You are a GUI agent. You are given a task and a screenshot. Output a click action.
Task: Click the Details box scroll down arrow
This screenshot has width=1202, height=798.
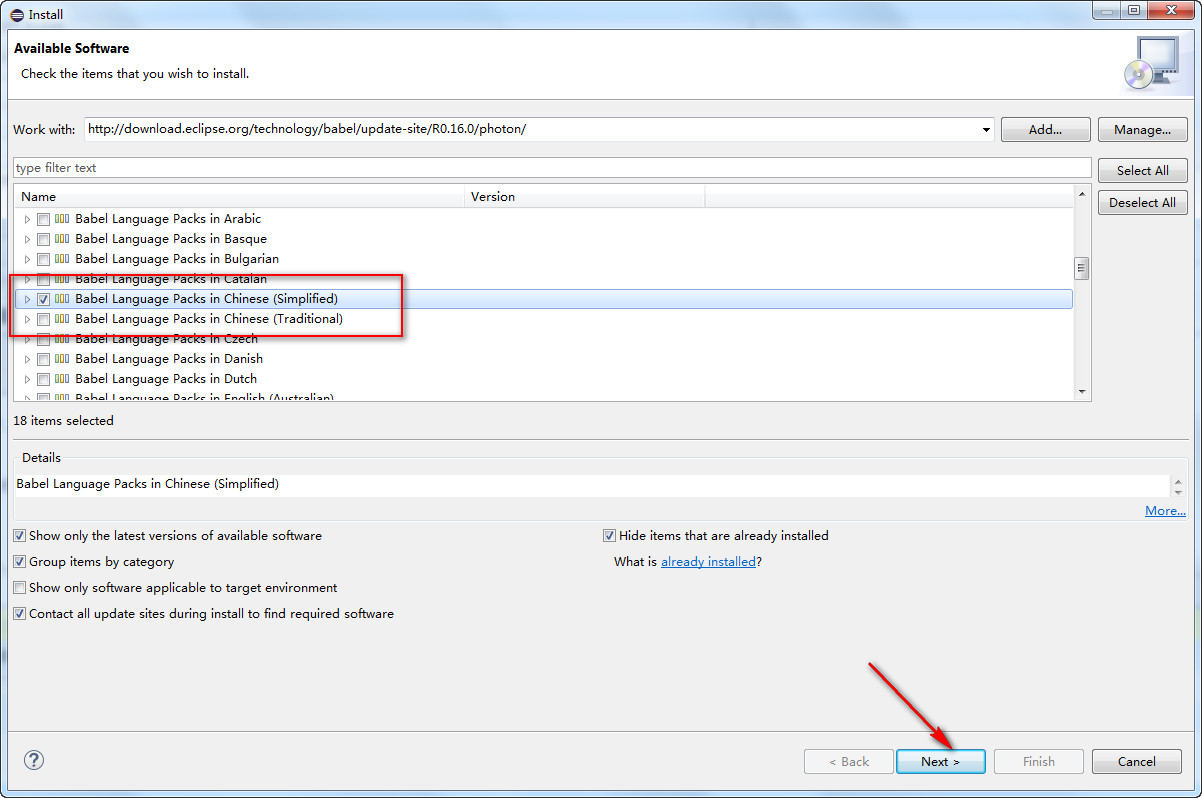1178,492
